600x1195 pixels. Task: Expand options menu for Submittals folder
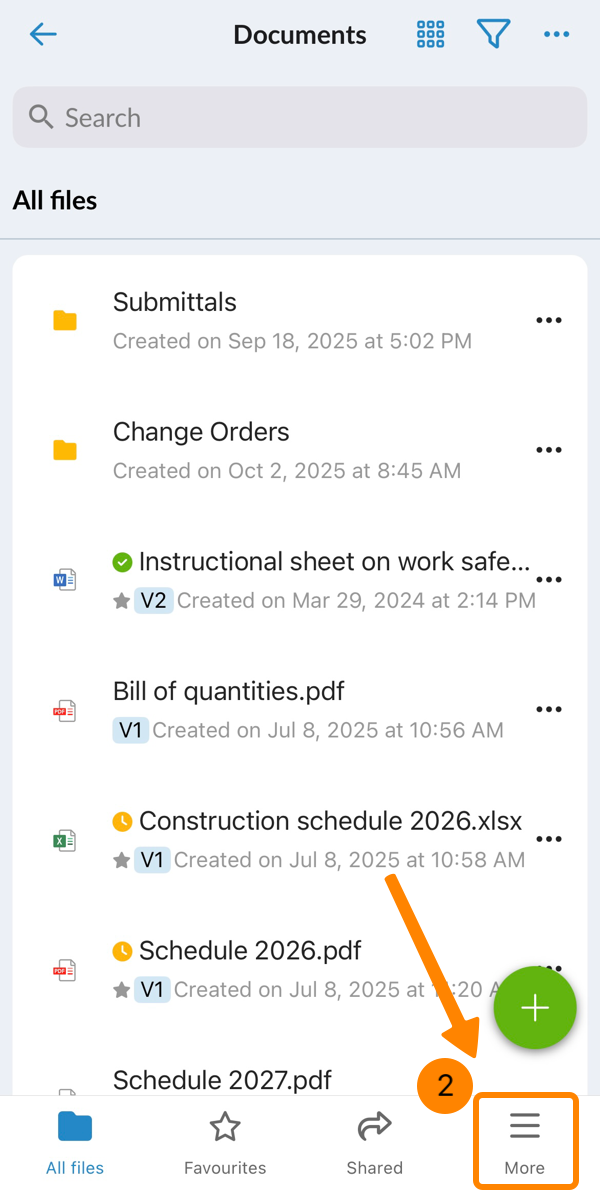pos(549,321)
